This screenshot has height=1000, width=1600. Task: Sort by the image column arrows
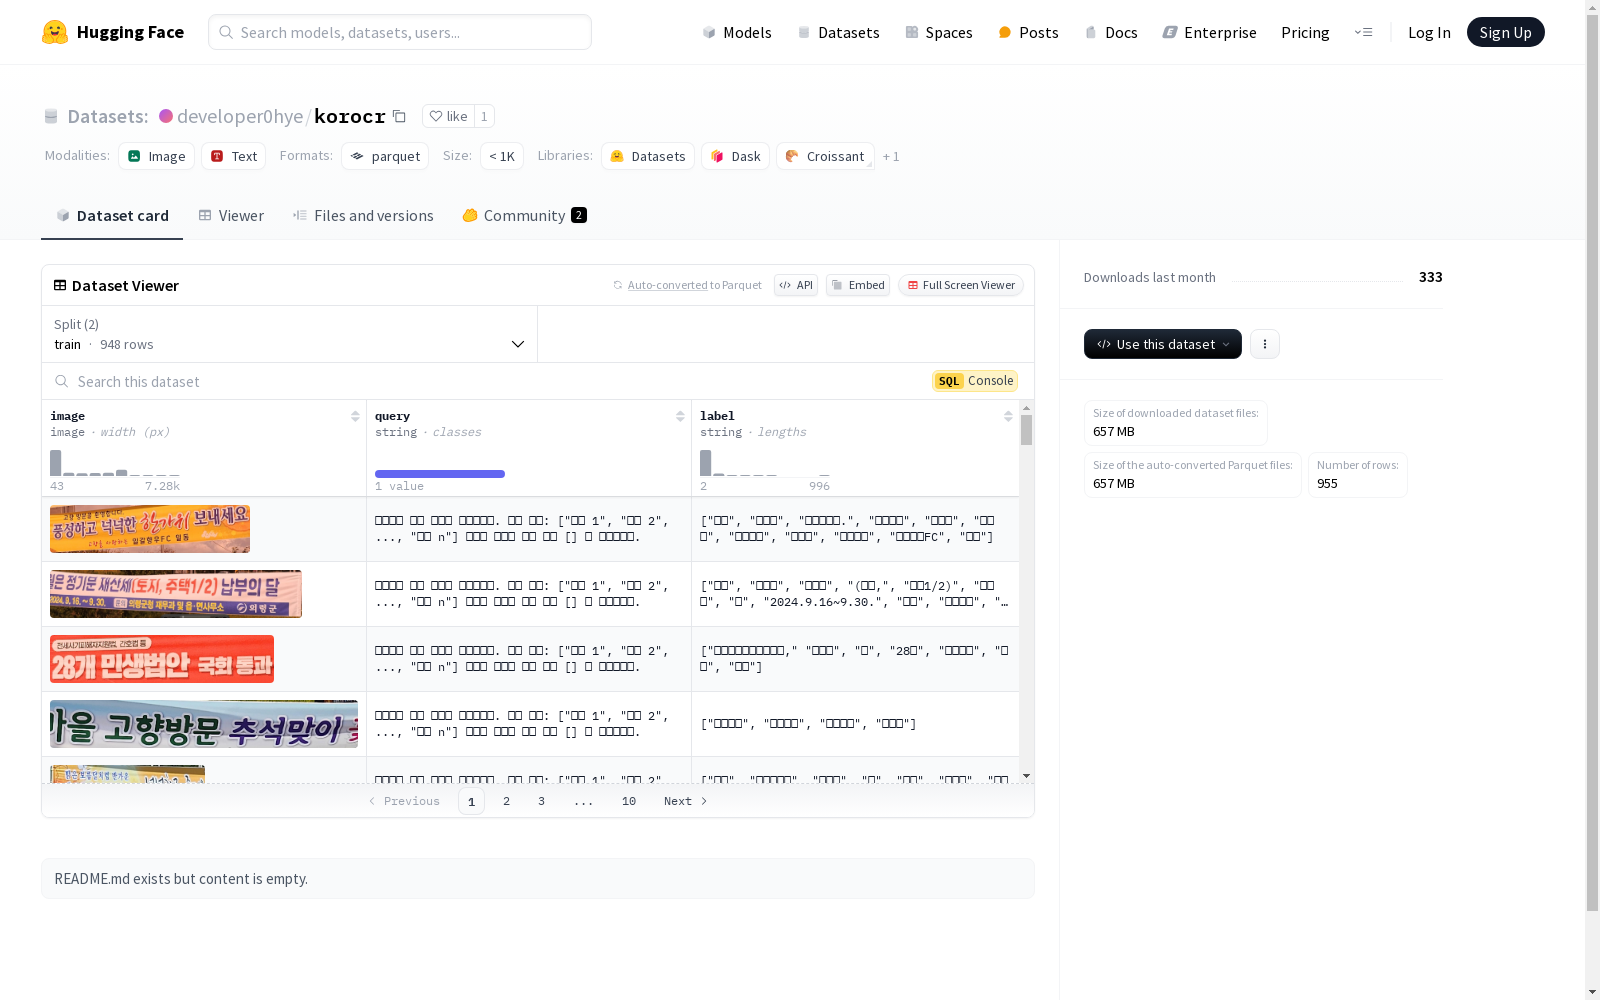coord(355,416)
